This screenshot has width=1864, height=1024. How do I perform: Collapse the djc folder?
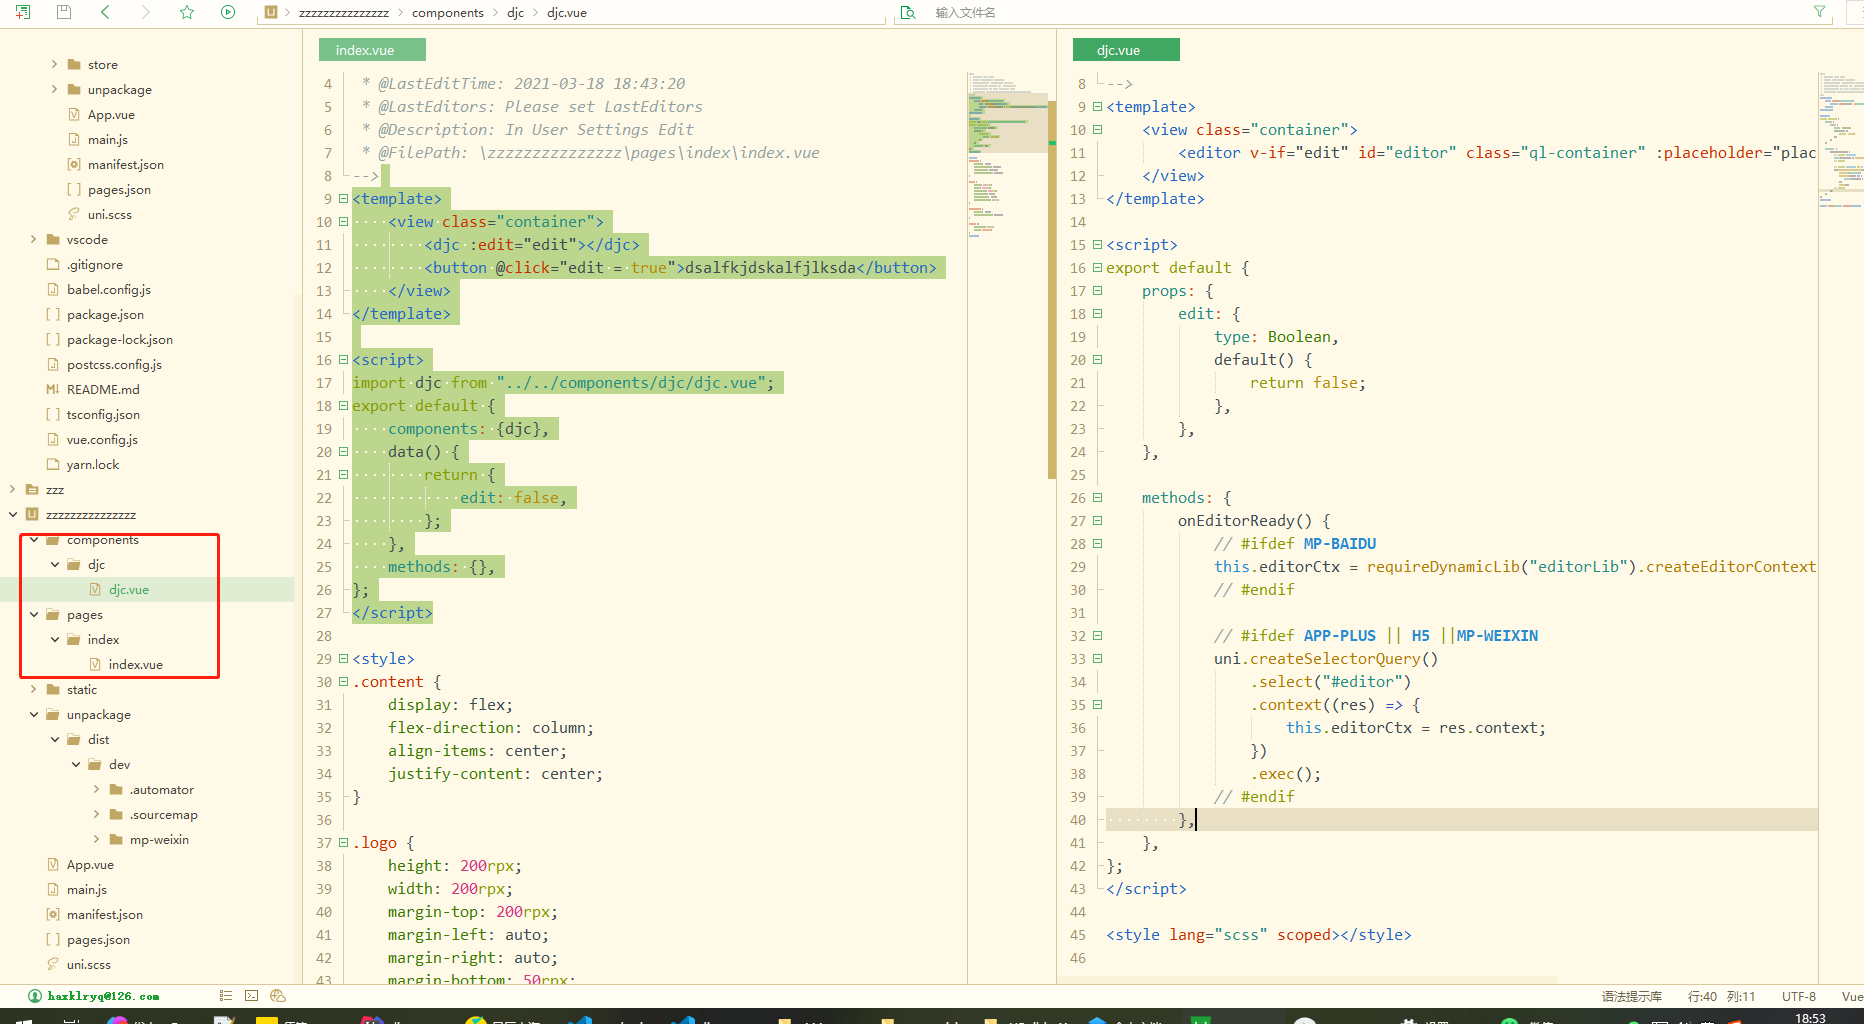54,564
